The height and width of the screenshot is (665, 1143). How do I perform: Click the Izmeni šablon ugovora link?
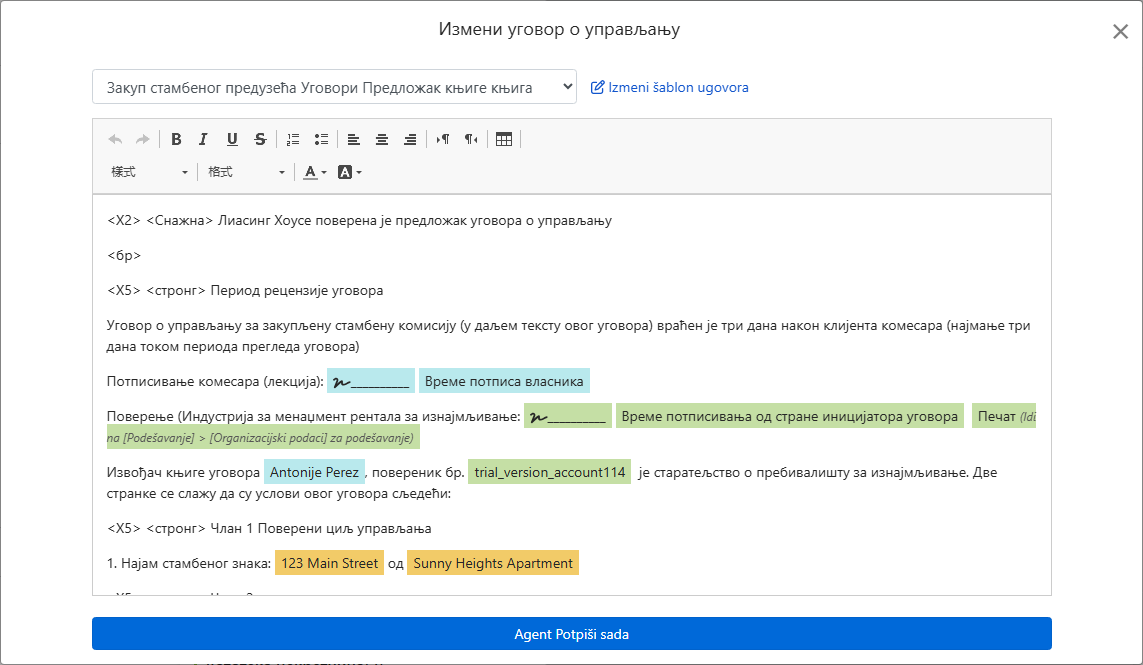pos(669,88)
